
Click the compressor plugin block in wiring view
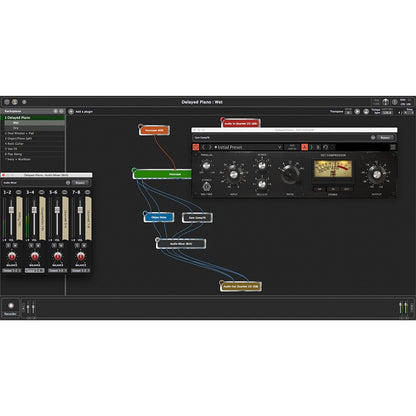[197, 218]
